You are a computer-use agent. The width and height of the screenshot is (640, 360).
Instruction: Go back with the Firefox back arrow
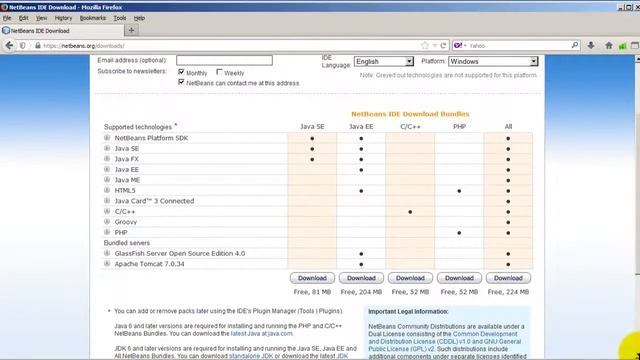(x=9, y=46)
